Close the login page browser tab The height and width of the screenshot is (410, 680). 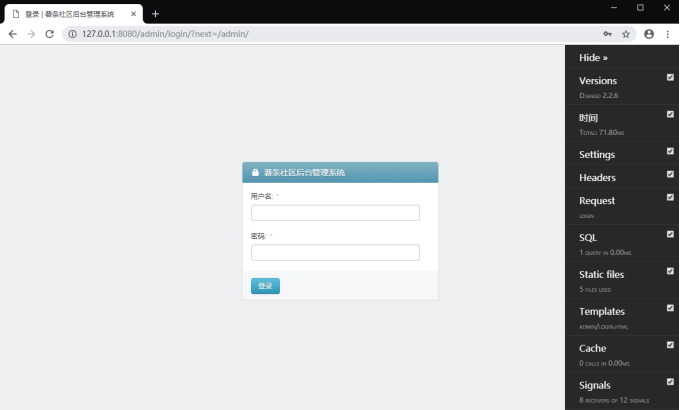click(134, 14)
